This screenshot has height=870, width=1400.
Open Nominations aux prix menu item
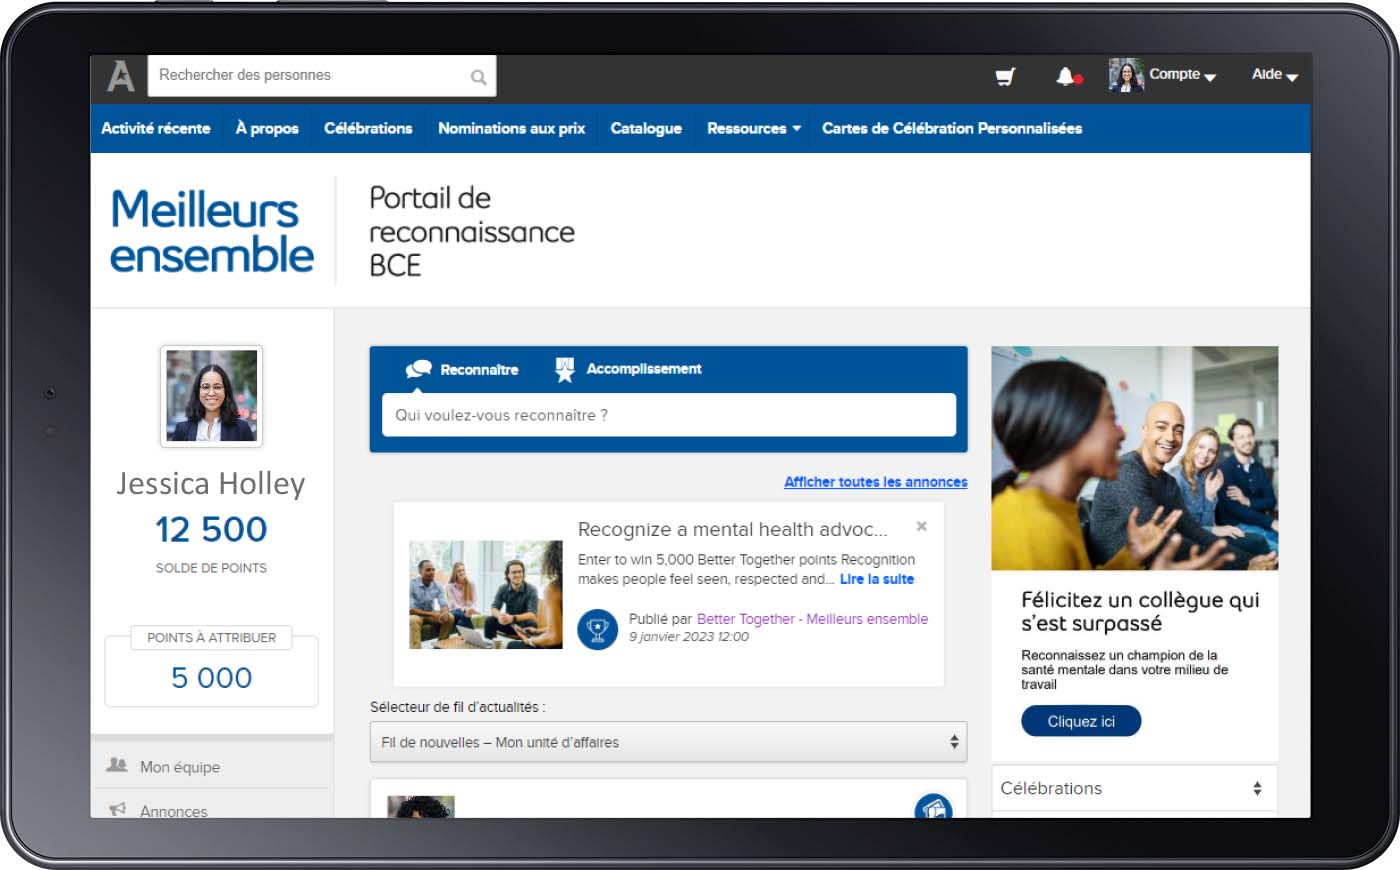pos(511,128)
